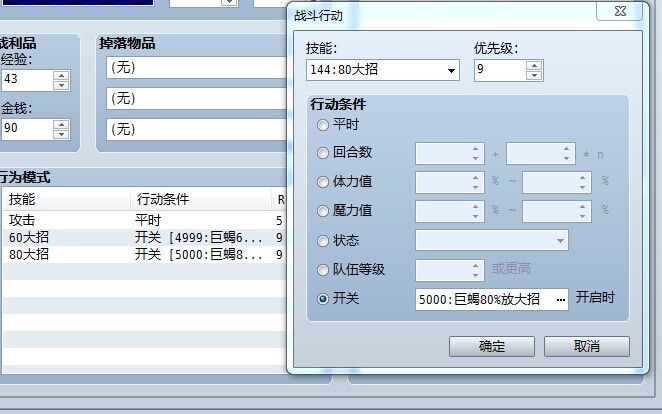Click condition 开关 [4999:巨蝎6... cell
Viewport: 662px width, 414px height.
coord(201,238)
